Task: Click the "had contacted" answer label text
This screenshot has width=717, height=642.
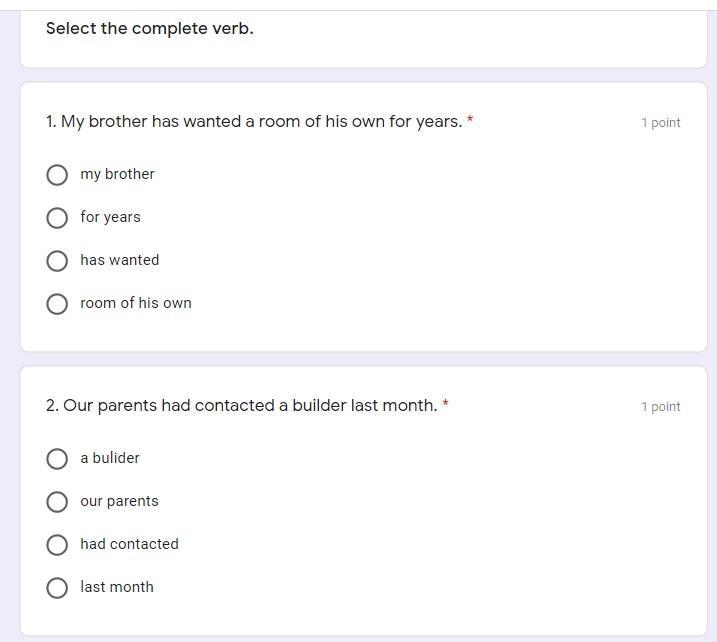Action: click(x=130, y=544)
